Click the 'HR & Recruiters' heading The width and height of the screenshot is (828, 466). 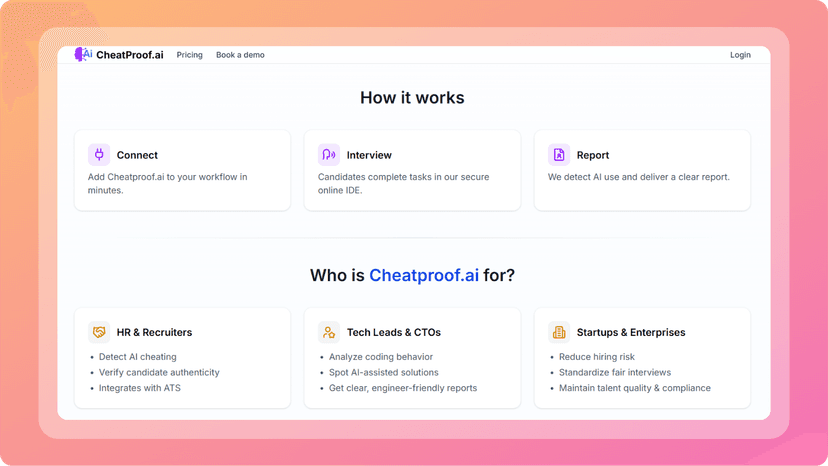pyautogui.click(x=154, y=332)
